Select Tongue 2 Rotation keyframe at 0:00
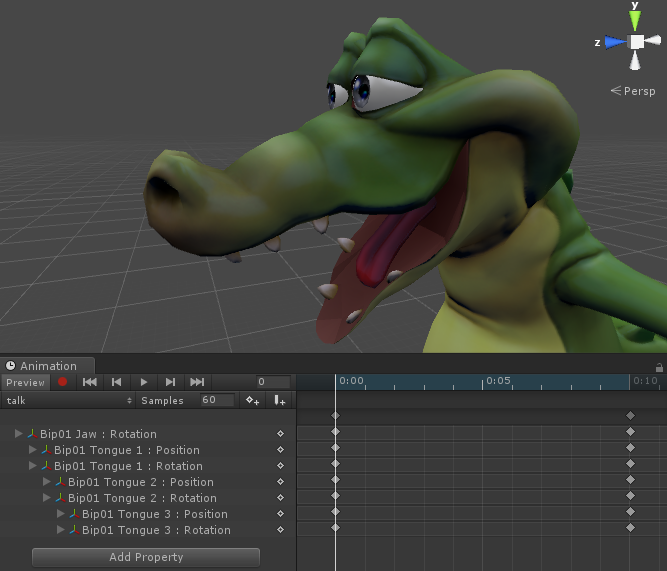667x571 pixels. [335, 496]
